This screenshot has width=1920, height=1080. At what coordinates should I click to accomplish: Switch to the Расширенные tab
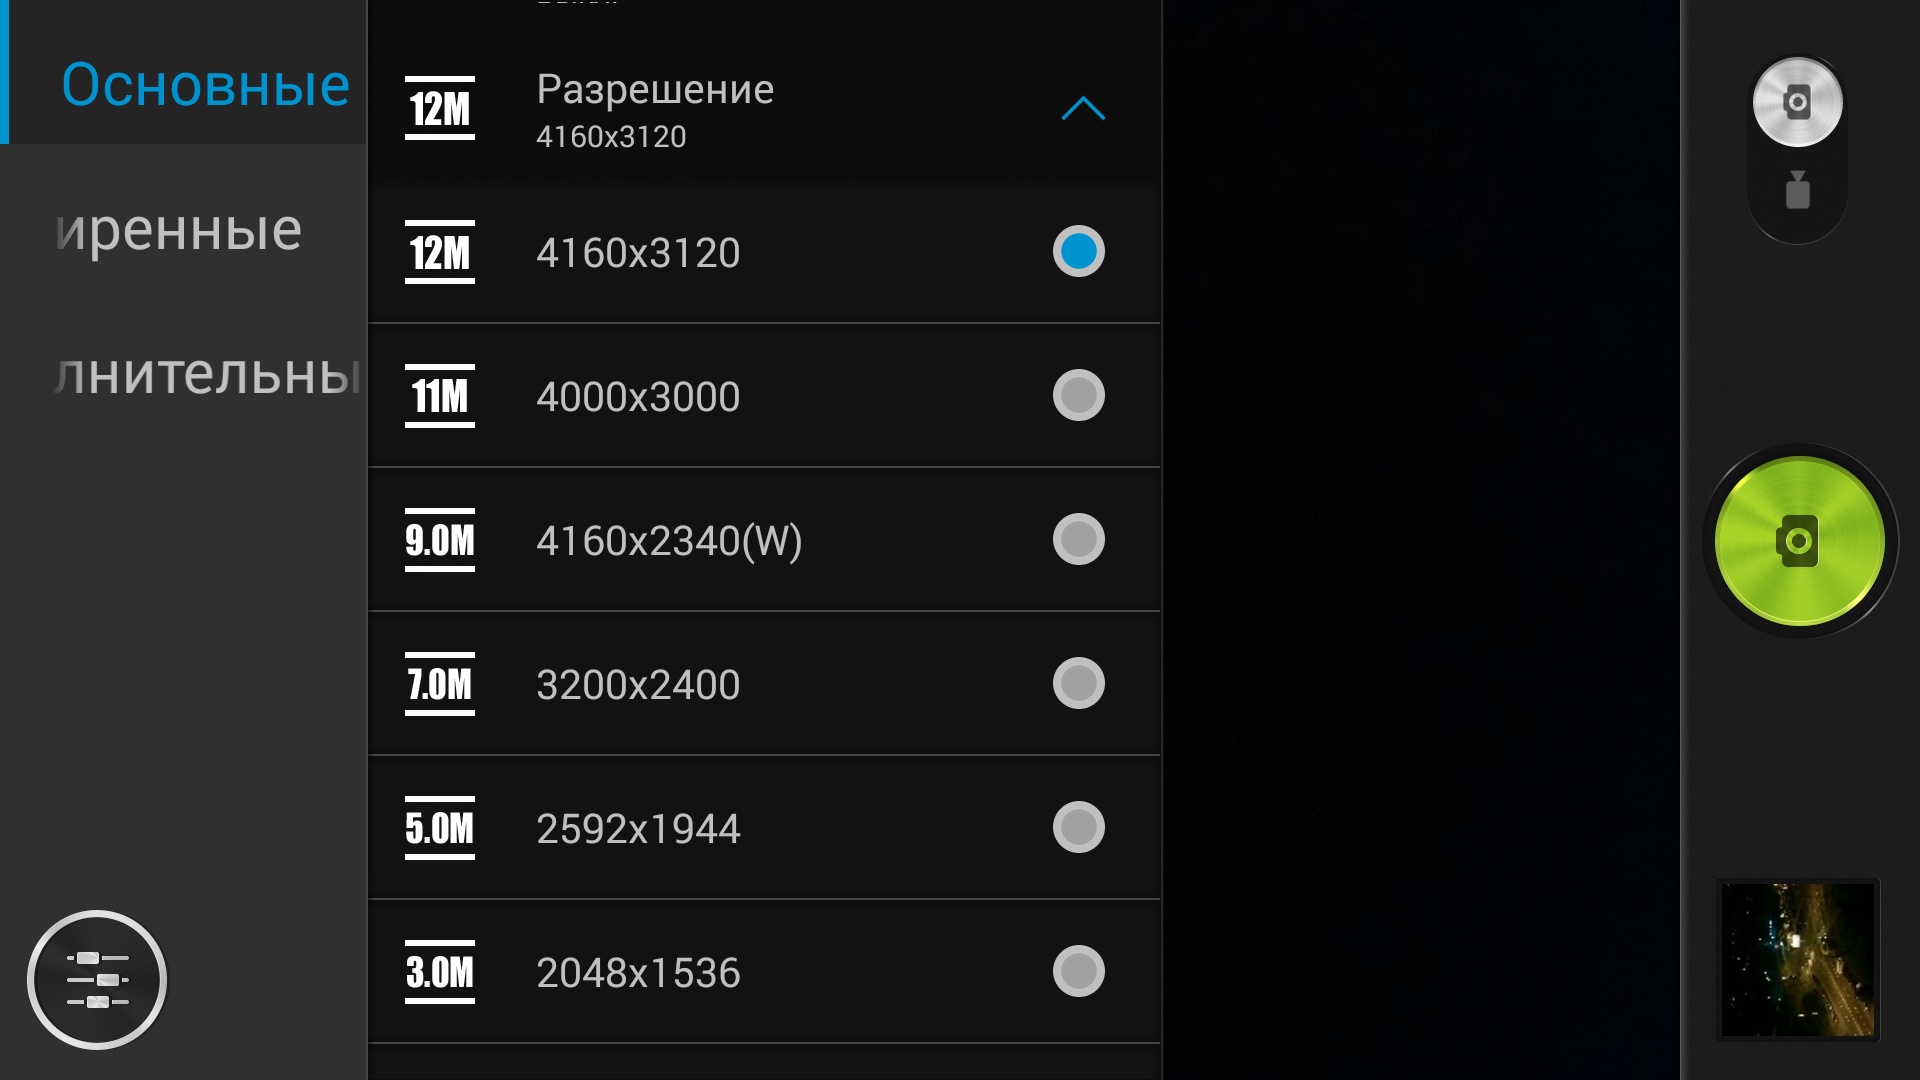point(180,230)
